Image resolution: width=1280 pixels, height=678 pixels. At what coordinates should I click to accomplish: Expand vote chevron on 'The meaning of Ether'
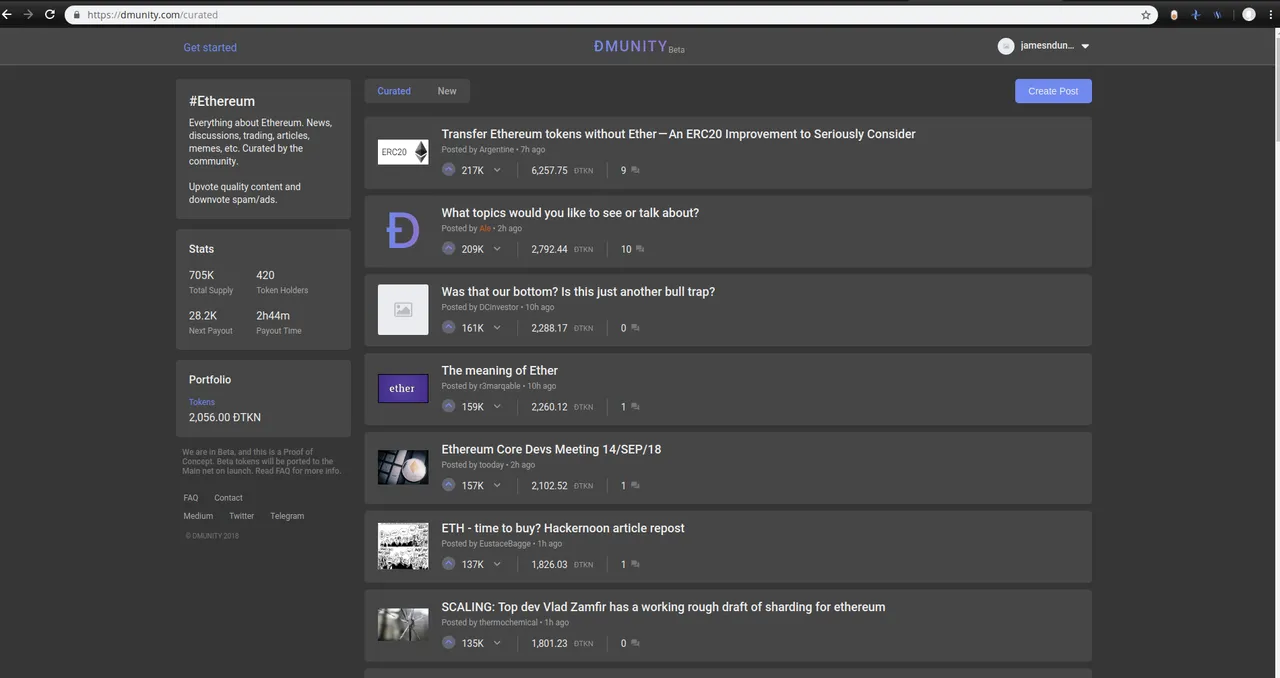click(x=497, y=407)
